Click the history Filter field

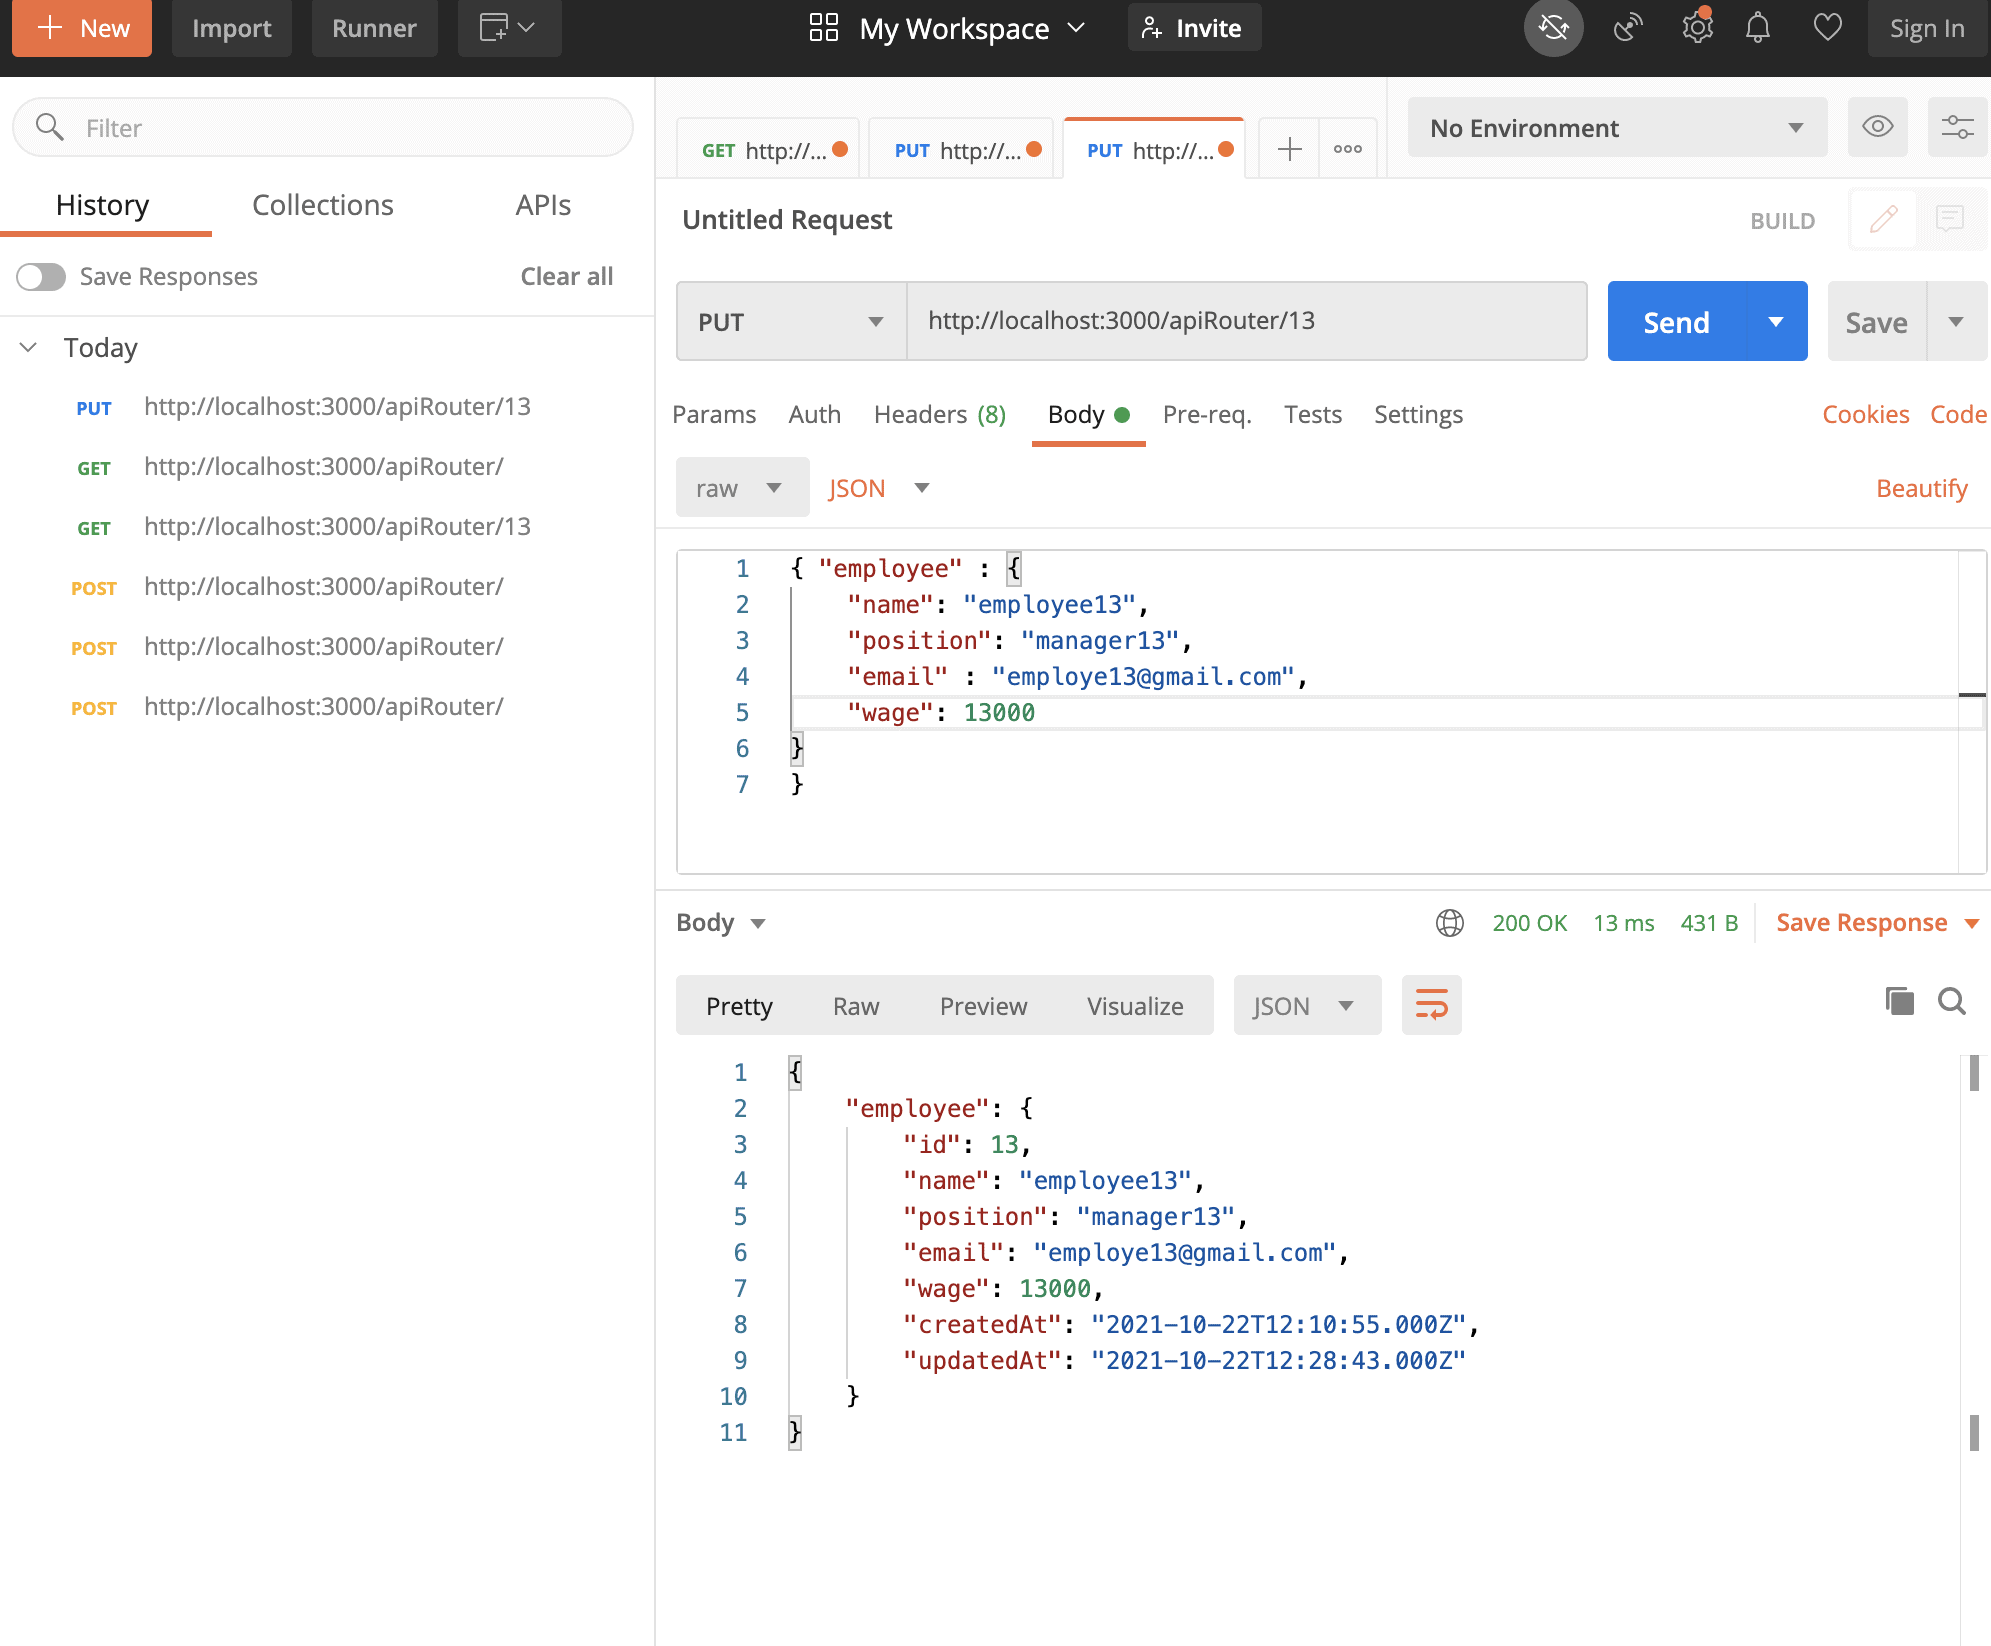point(323,127)
